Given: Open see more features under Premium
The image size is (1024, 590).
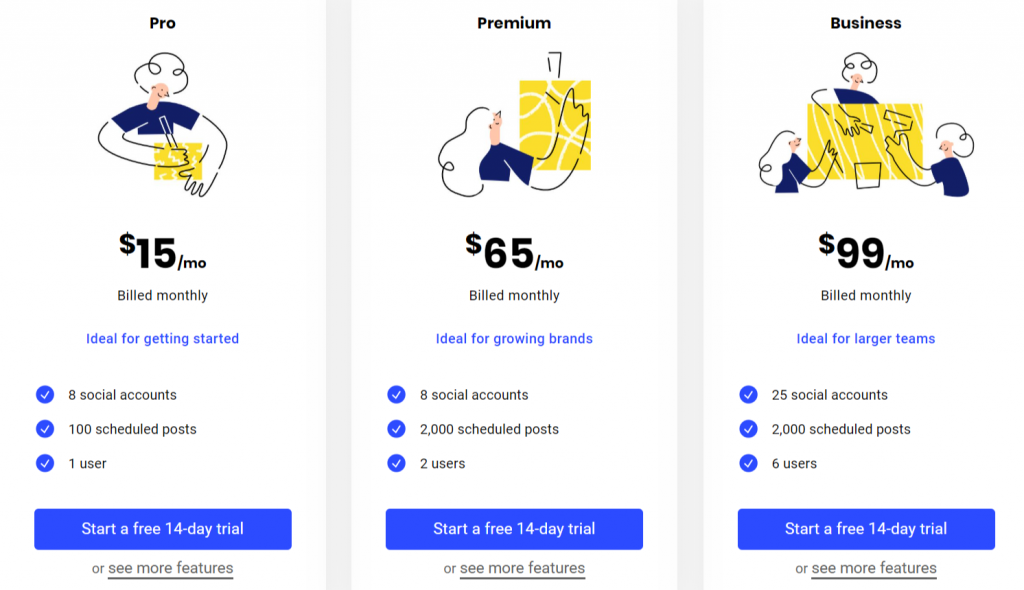Looking at the screenshot, I should click(x=523, y=567).
